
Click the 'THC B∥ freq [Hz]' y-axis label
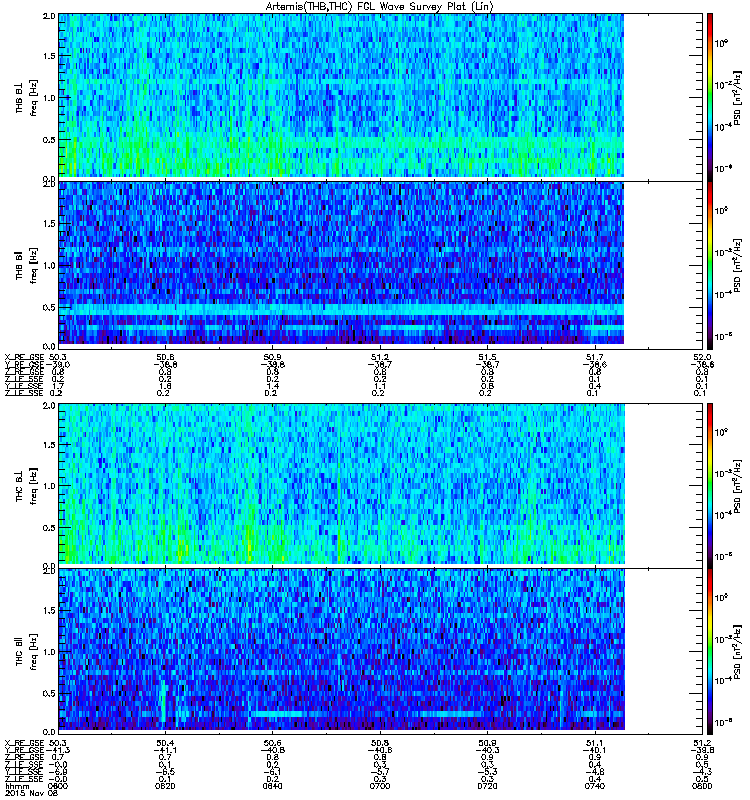pyautogui.click(x=27, y=652)
